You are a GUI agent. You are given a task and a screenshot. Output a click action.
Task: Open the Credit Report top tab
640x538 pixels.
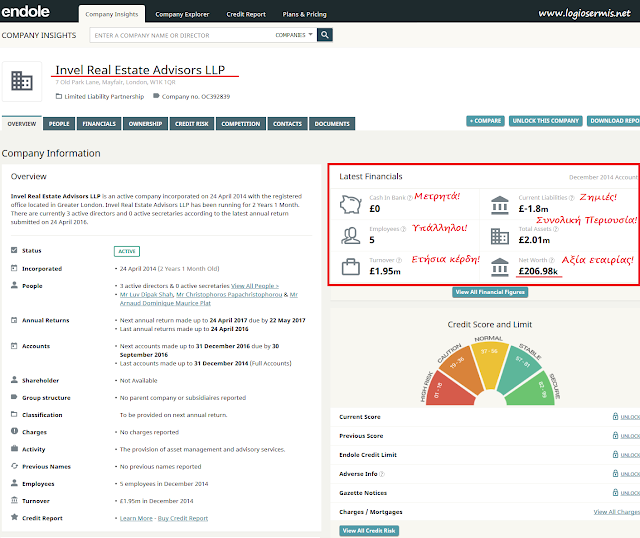[246, 14]
